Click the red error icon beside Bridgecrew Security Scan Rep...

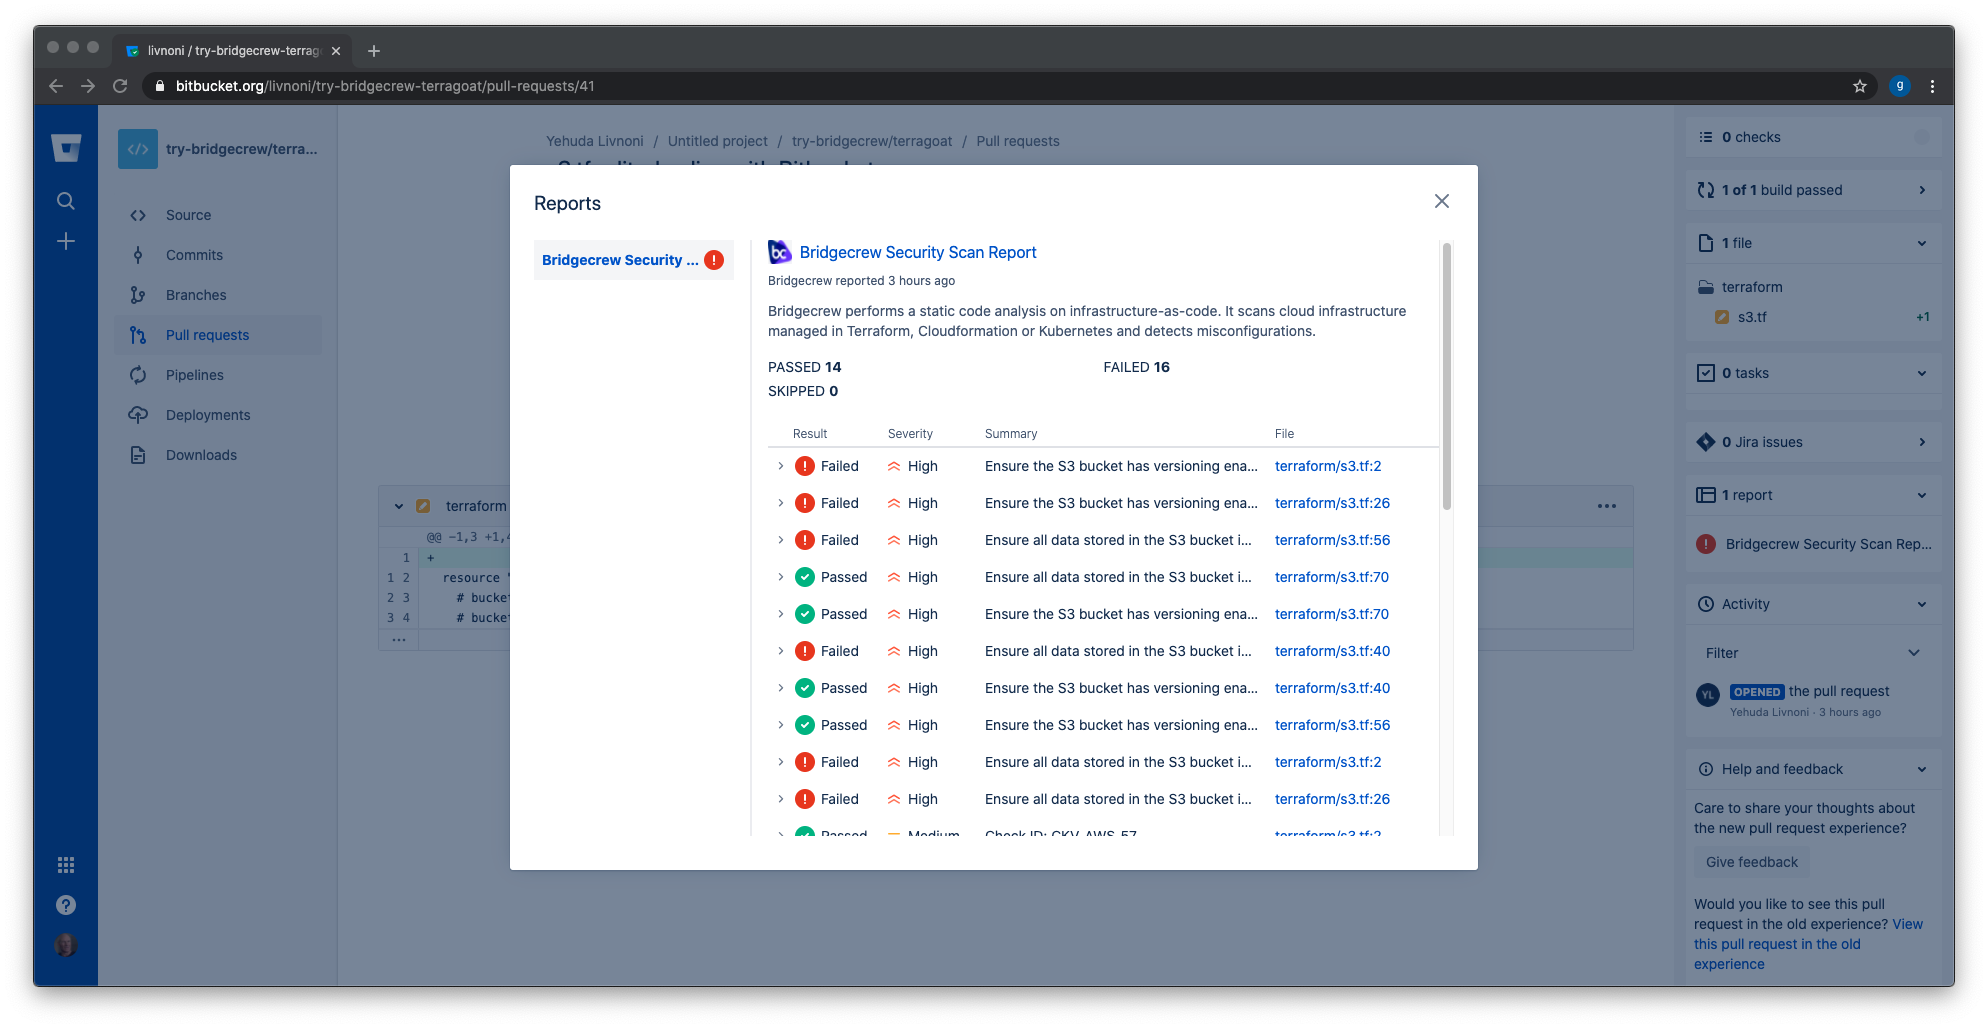click(x=1707, y=544)
